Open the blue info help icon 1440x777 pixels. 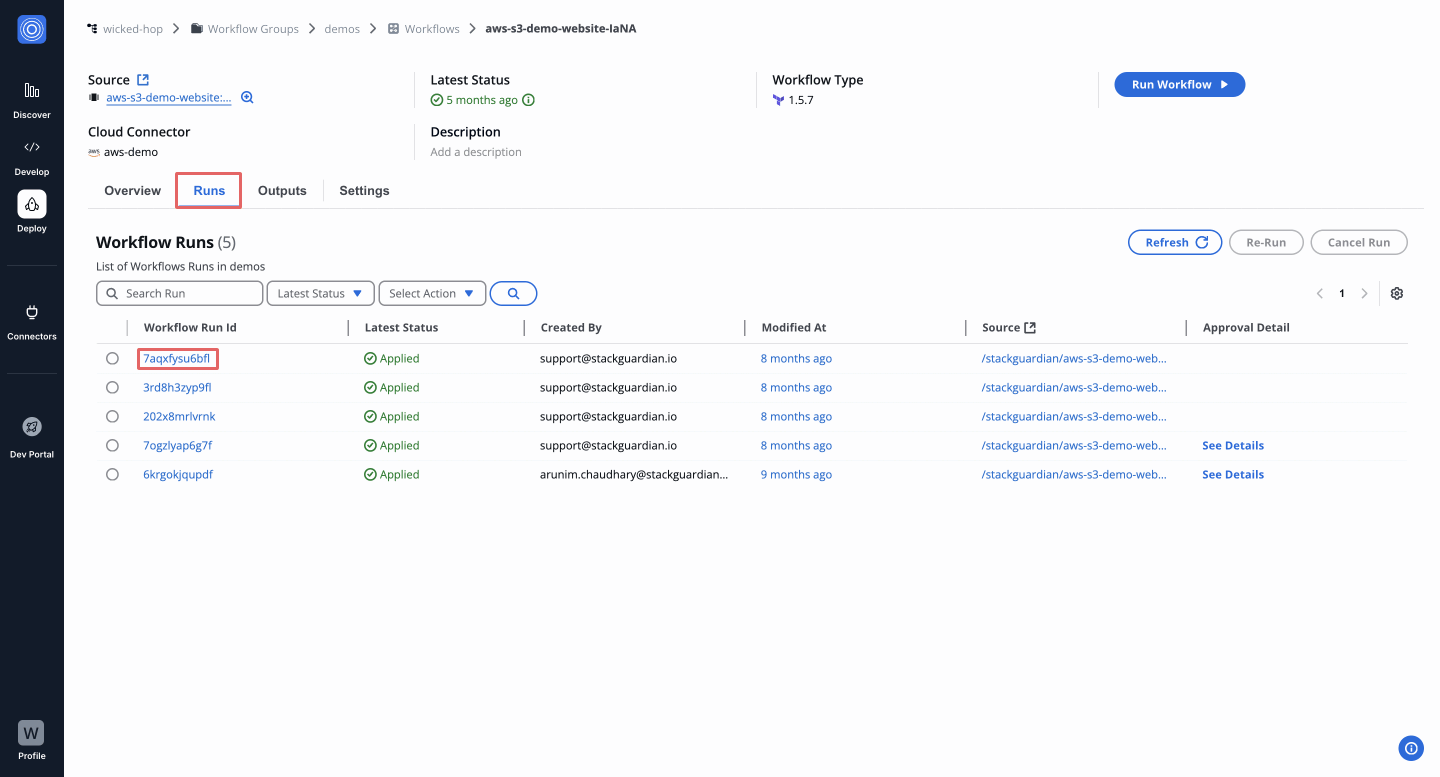[1411, 747]
